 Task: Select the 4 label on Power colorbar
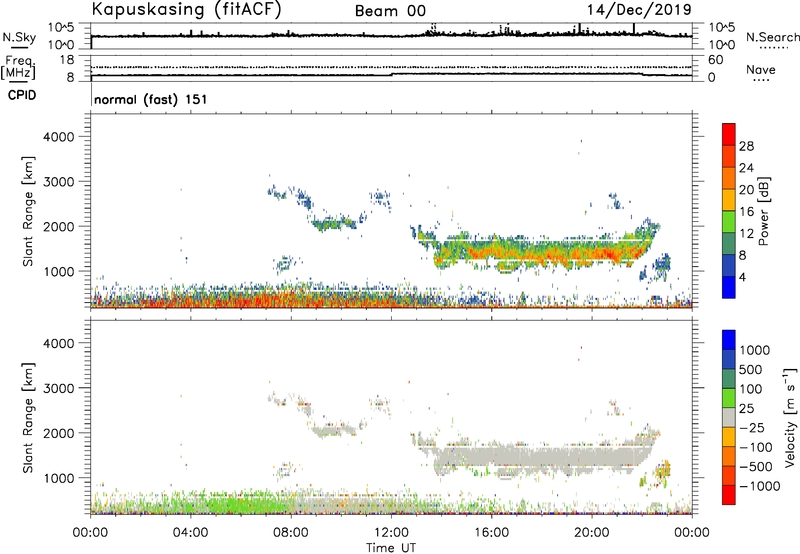[742, 278]
